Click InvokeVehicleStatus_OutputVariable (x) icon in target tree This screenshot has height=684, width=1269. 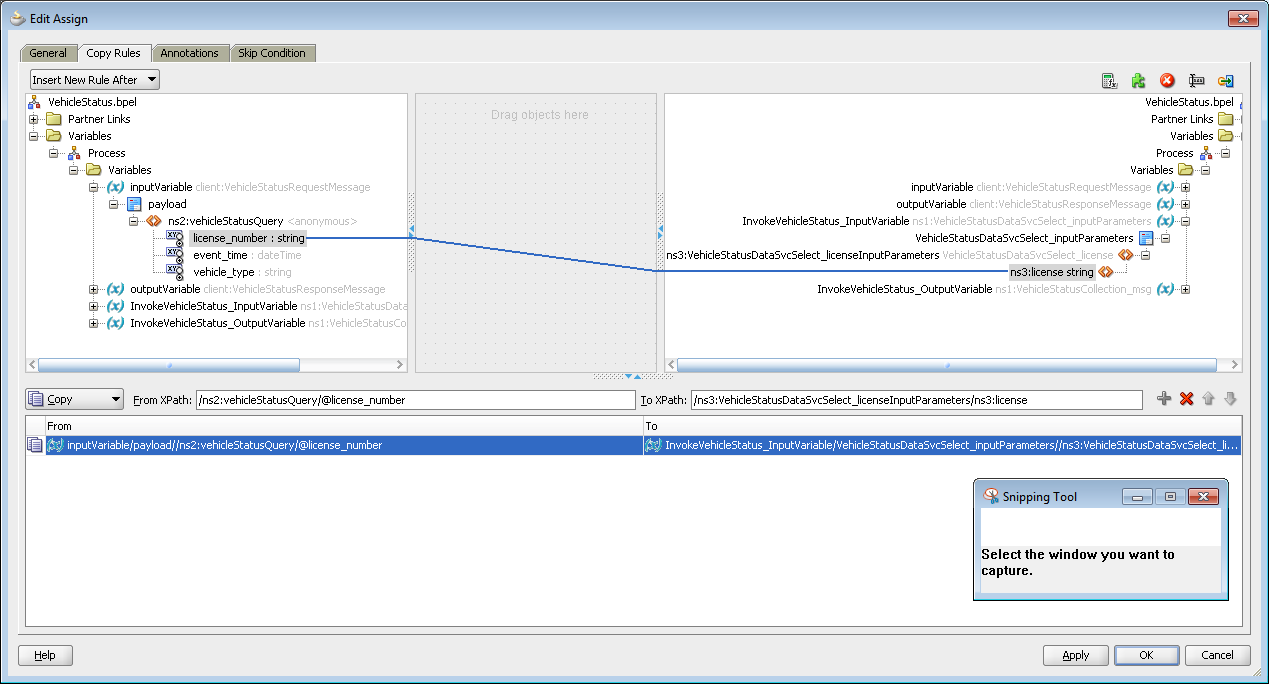point(1166,289)
